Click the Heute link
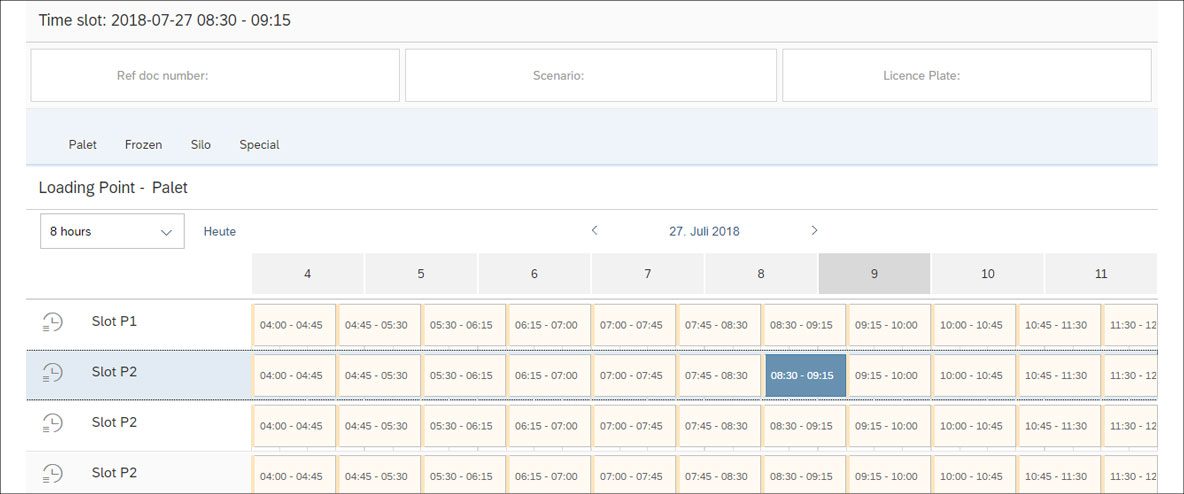Viewport: 1184px width, 494px height. (220, 231)
